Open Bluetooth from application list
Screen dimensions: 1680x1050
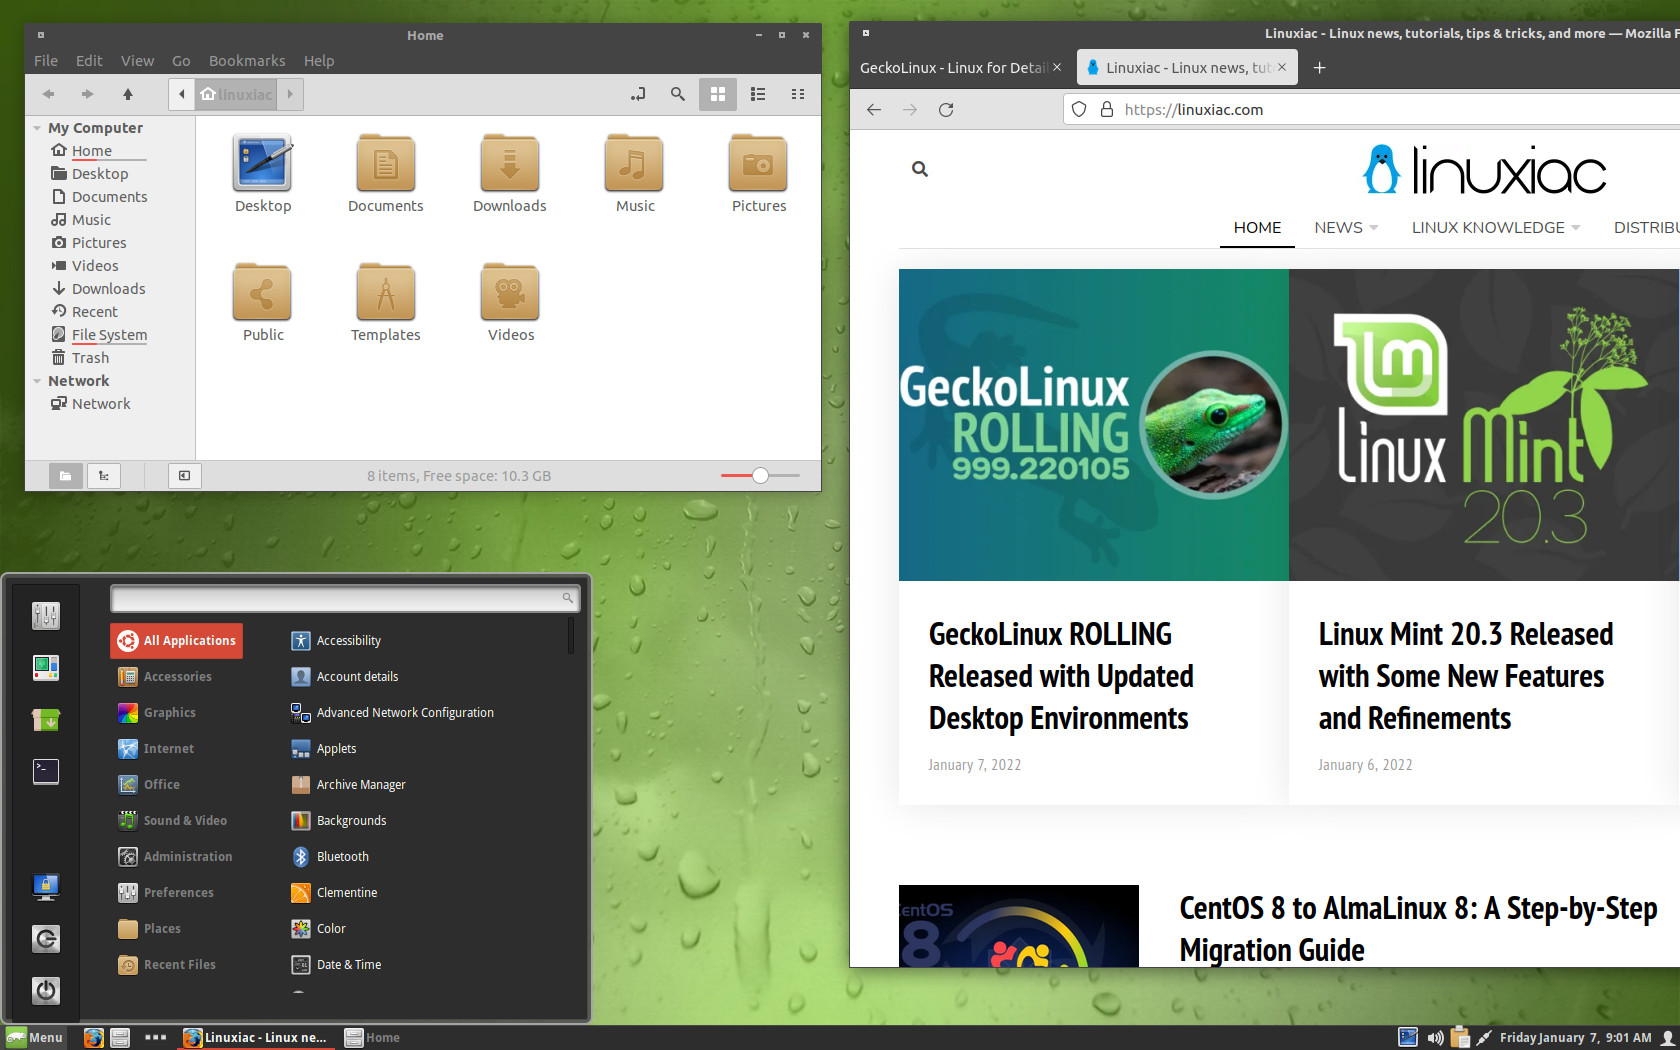point(330,857)
